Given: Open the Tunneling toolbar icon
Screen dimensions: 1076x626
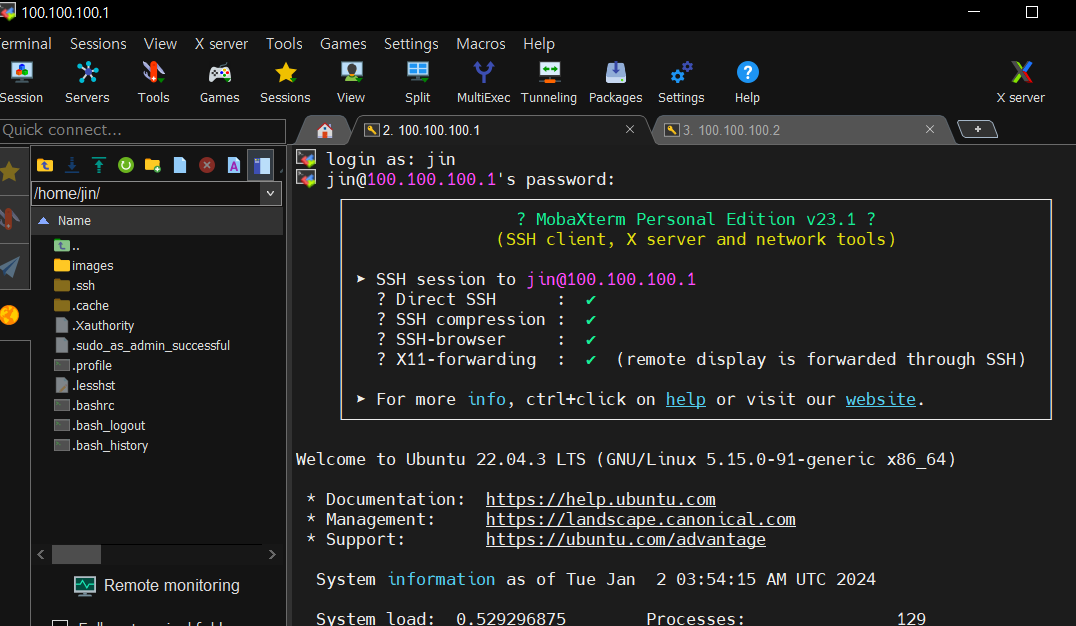Looking at the screenshot, I should pyautogui.click(x=549, y=82).
